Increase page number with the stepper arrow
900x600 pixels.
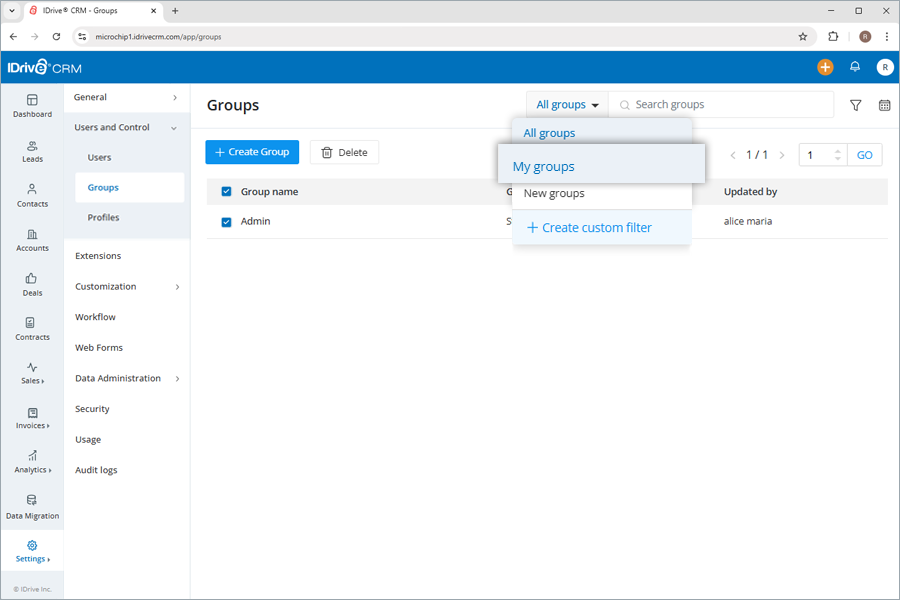click(x=837, y=150)
